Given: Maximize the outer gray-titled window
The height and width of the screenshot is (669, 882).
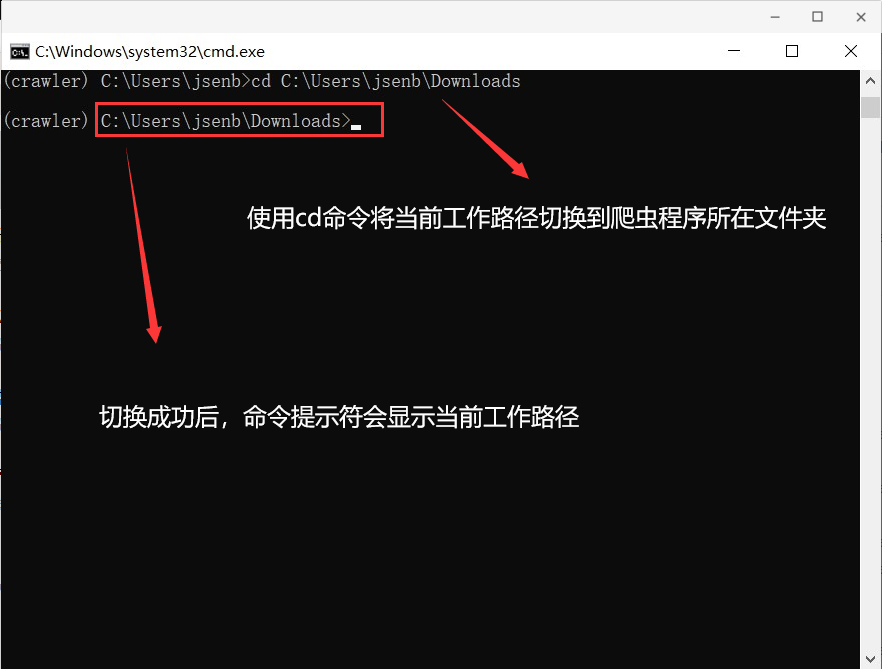Looking at the screenshot, I should click(817, 16).
